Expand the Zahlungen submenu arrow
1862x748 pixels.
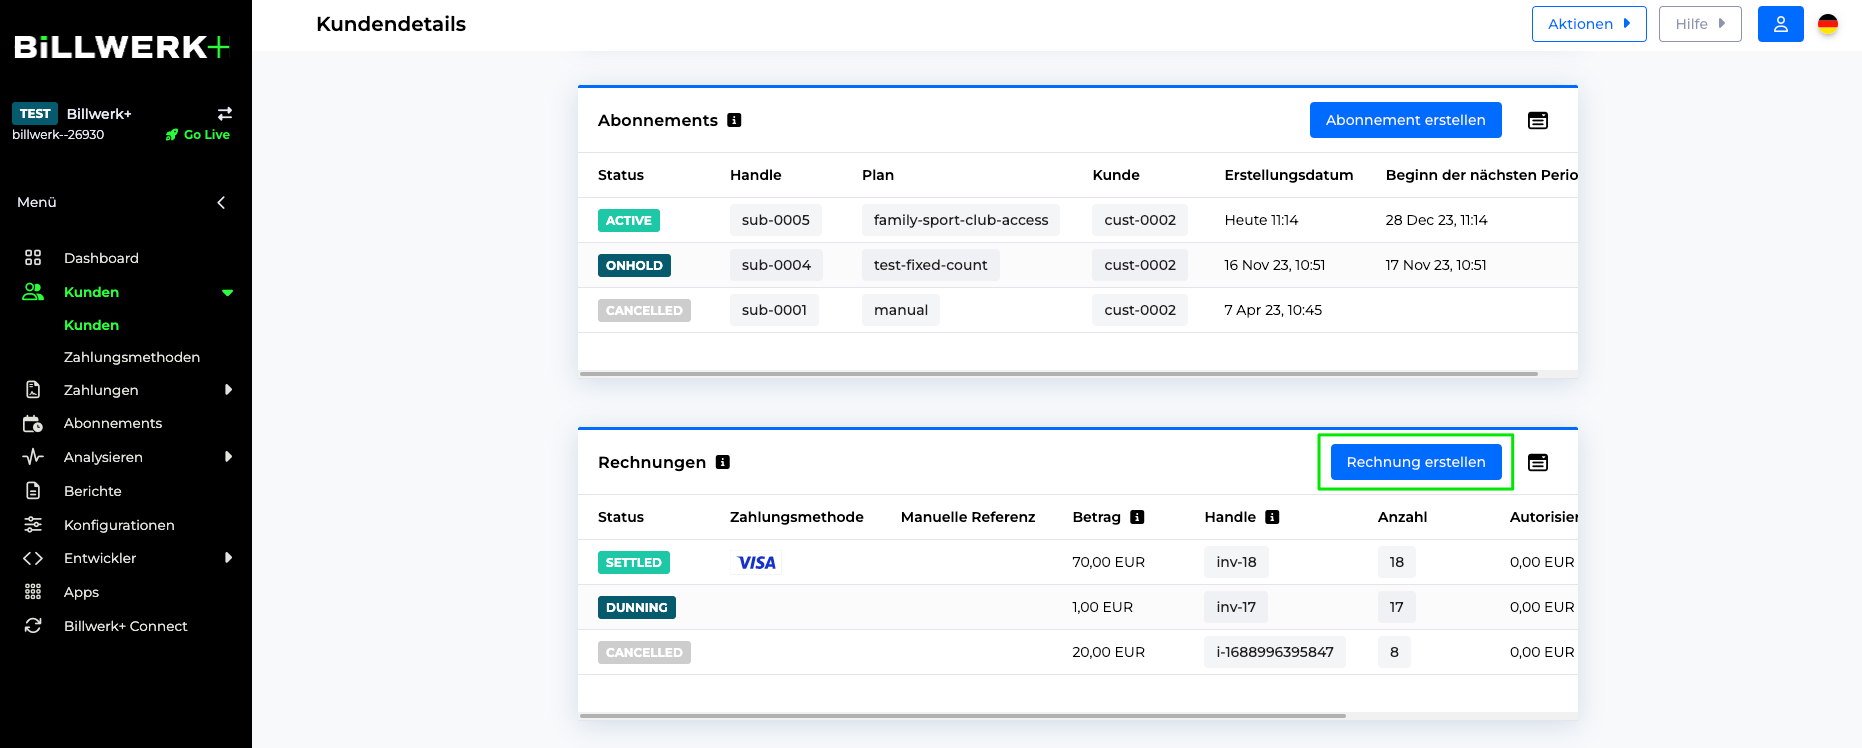click(x=228, y=390)
